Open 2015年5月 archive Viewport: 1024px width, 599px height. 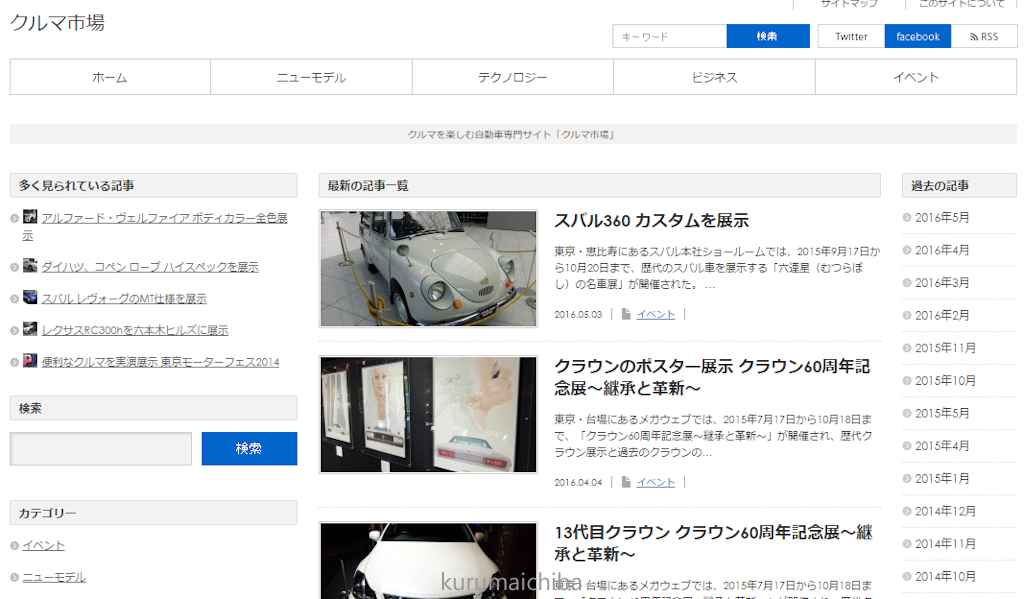point(942,413)
